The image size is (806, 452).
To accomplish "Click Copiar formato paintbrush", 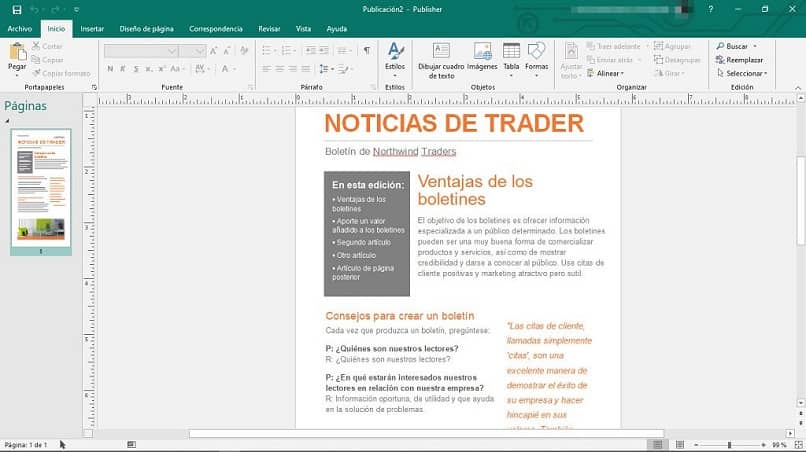I will pyautogui.click(x=61, y=74).
